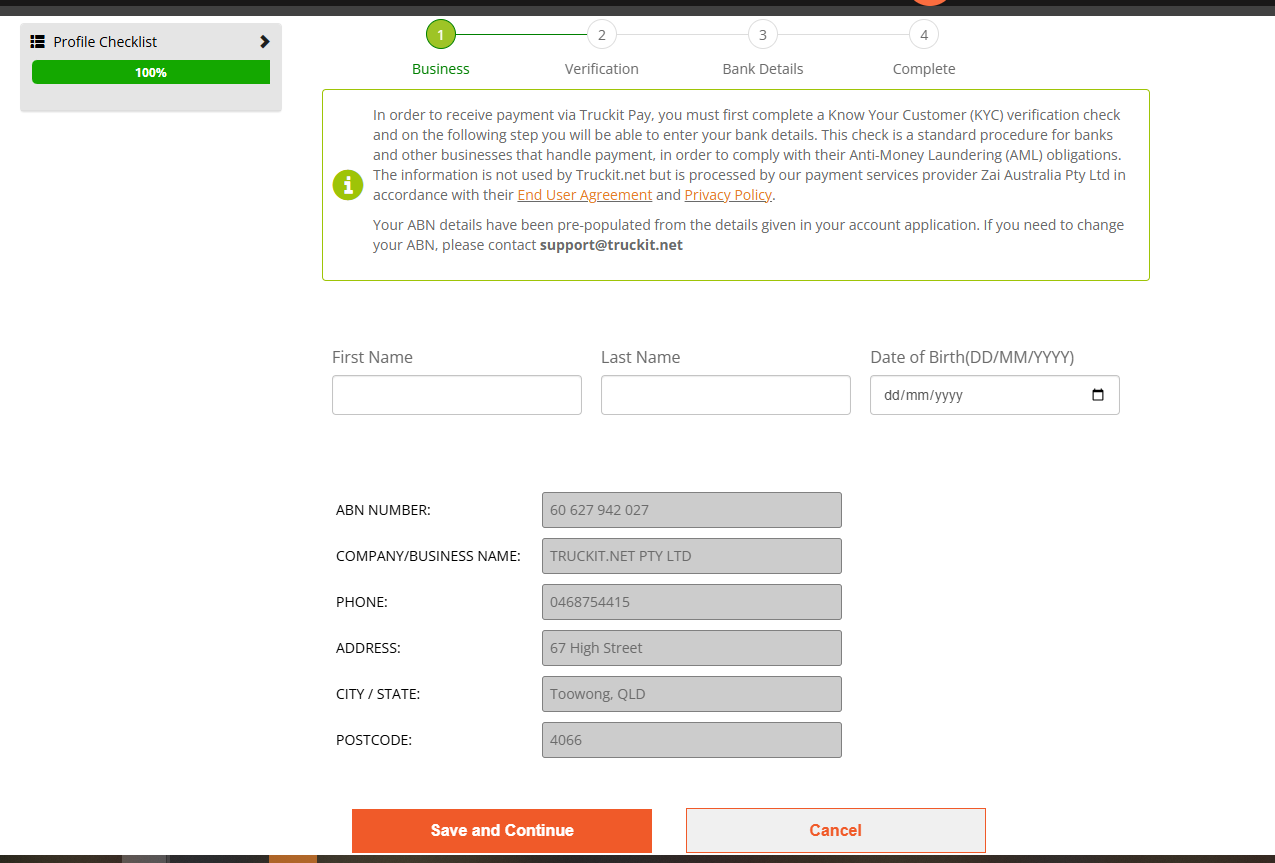The height and width of the screenshot is (863, 1275).
Task: Click the Phone field 0468754415
Action: tap(692, 602)
